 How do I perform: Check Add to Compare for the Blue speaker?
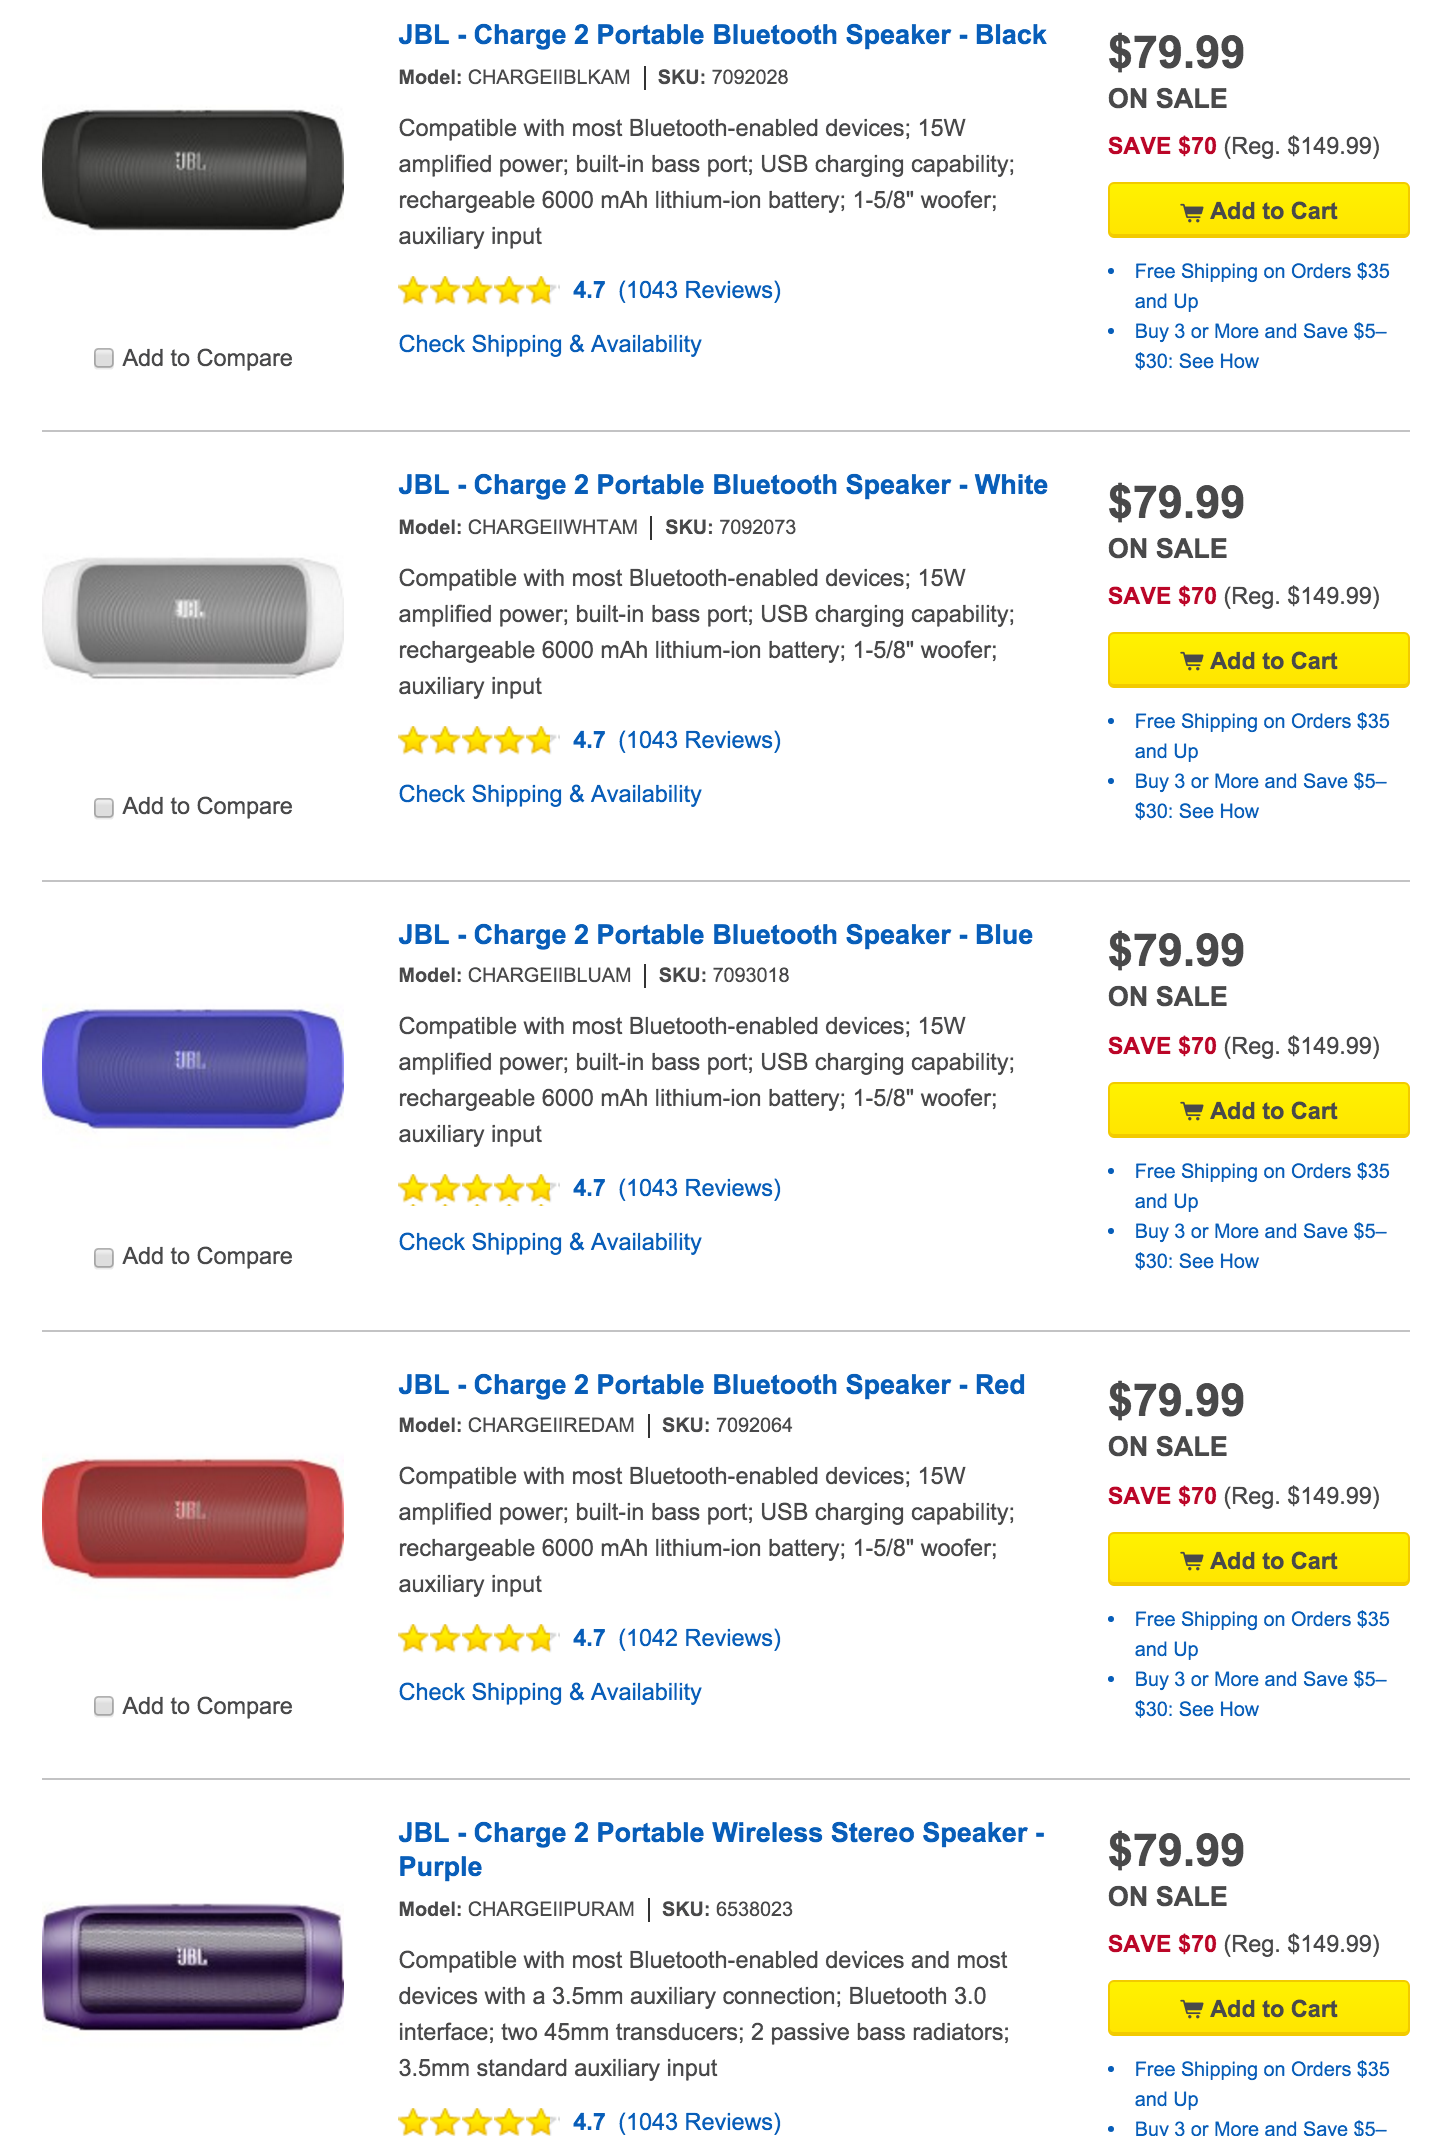(x=104, y=1257)
